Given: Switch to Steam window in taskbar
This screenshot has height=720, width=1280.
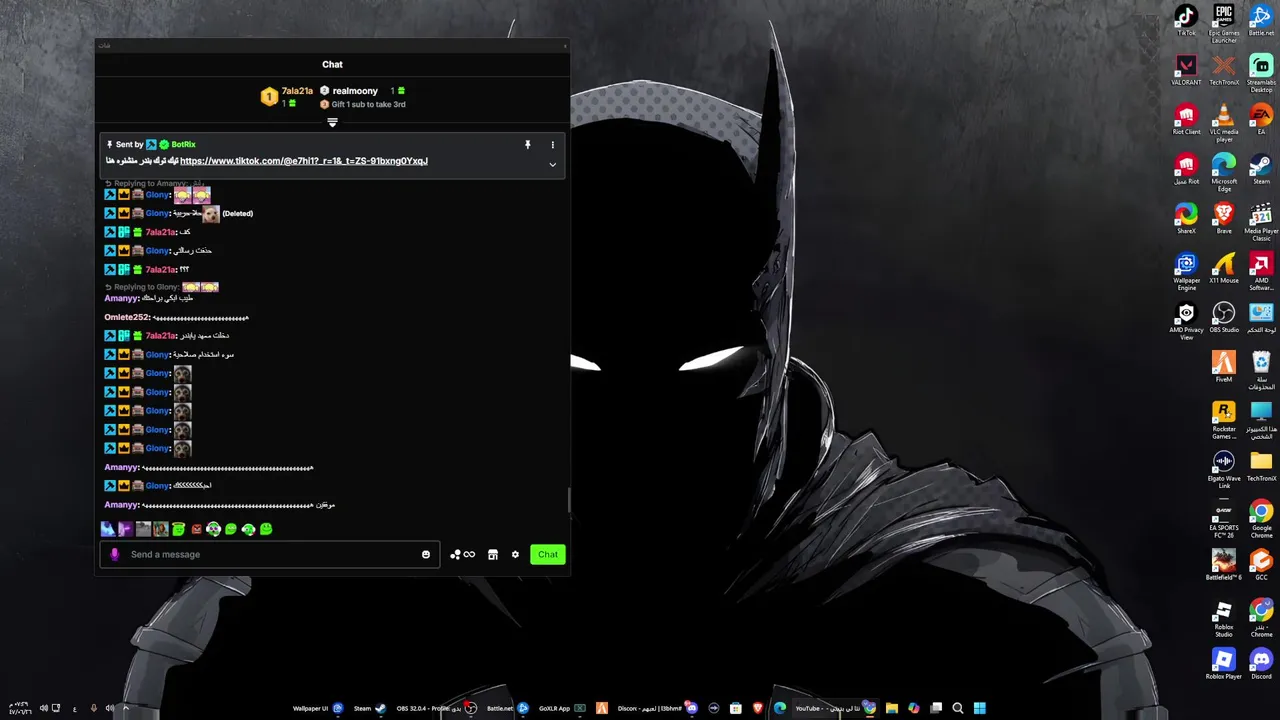Looking at the screenshot, I should click(369, 708).
